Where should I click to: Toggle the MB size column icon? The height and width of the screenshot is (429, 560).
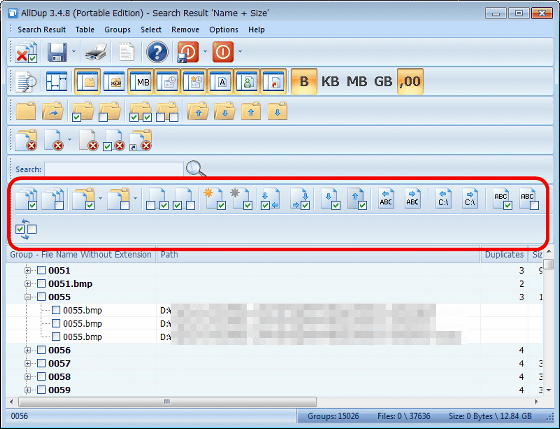coord(141,81)
